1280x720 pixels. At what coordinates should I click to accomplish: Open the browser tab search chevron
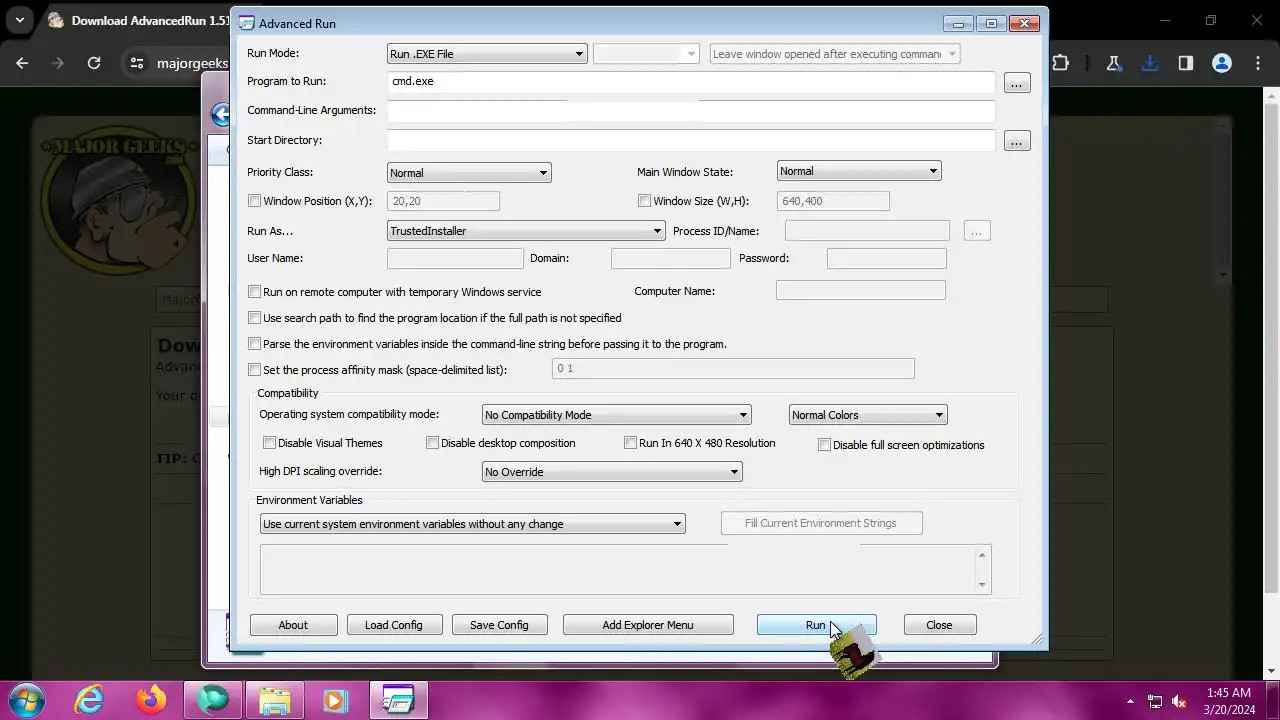pyautogui.click(x=20, y=20)
